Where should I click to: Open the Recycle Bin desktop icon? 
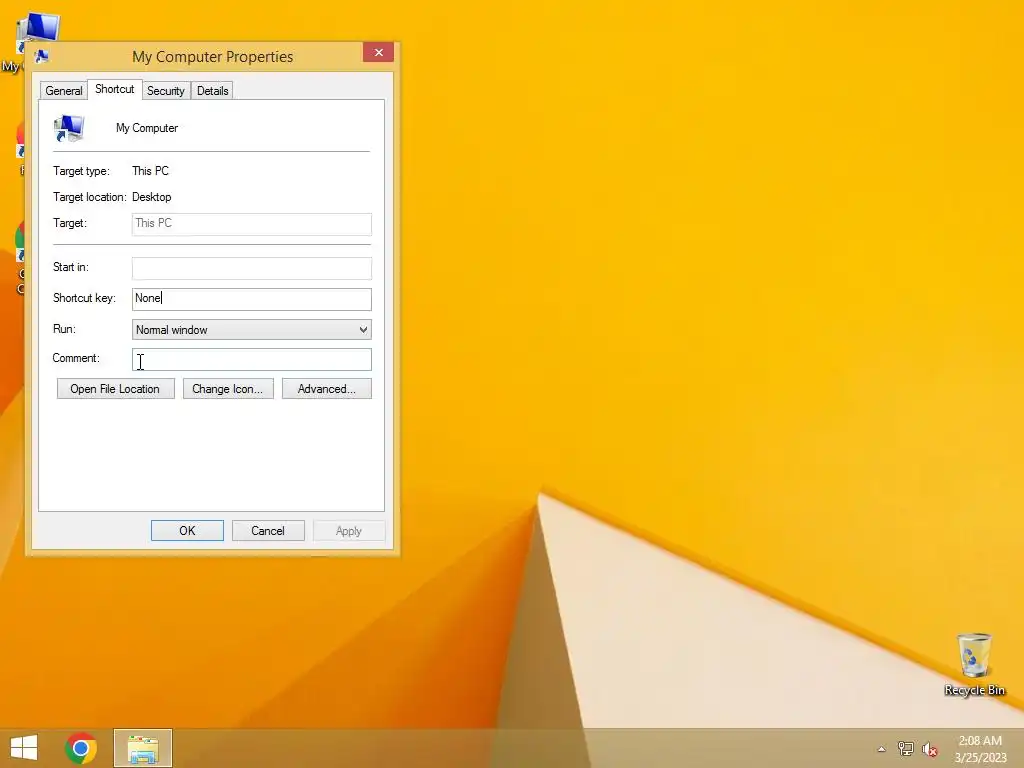pos(974,664)
